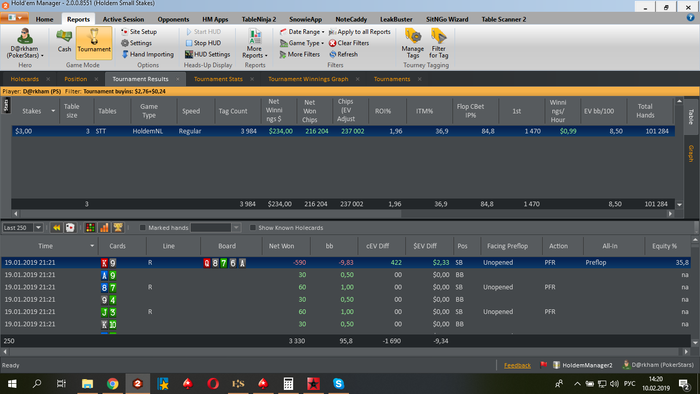Open Skype from taskbar

coord(338,383)
